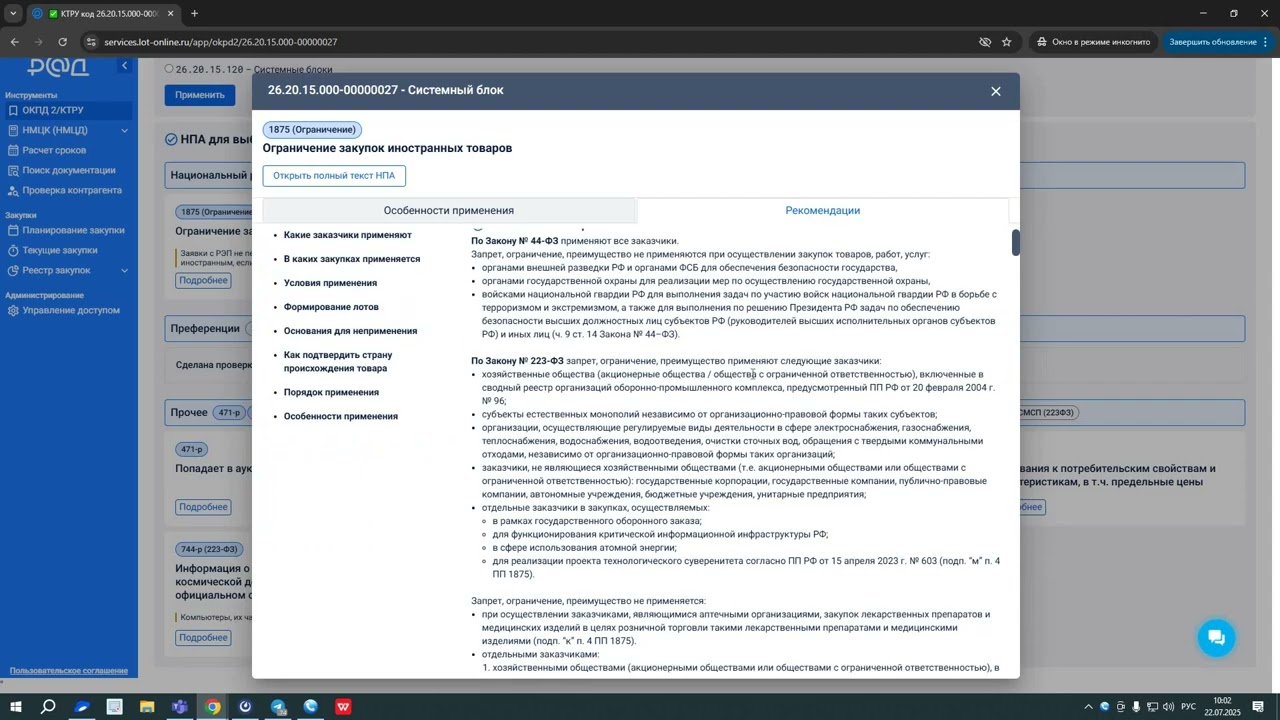Jump to Условия применения section
The width and height of the screenshot is (1280, 720).
[330, 283]
